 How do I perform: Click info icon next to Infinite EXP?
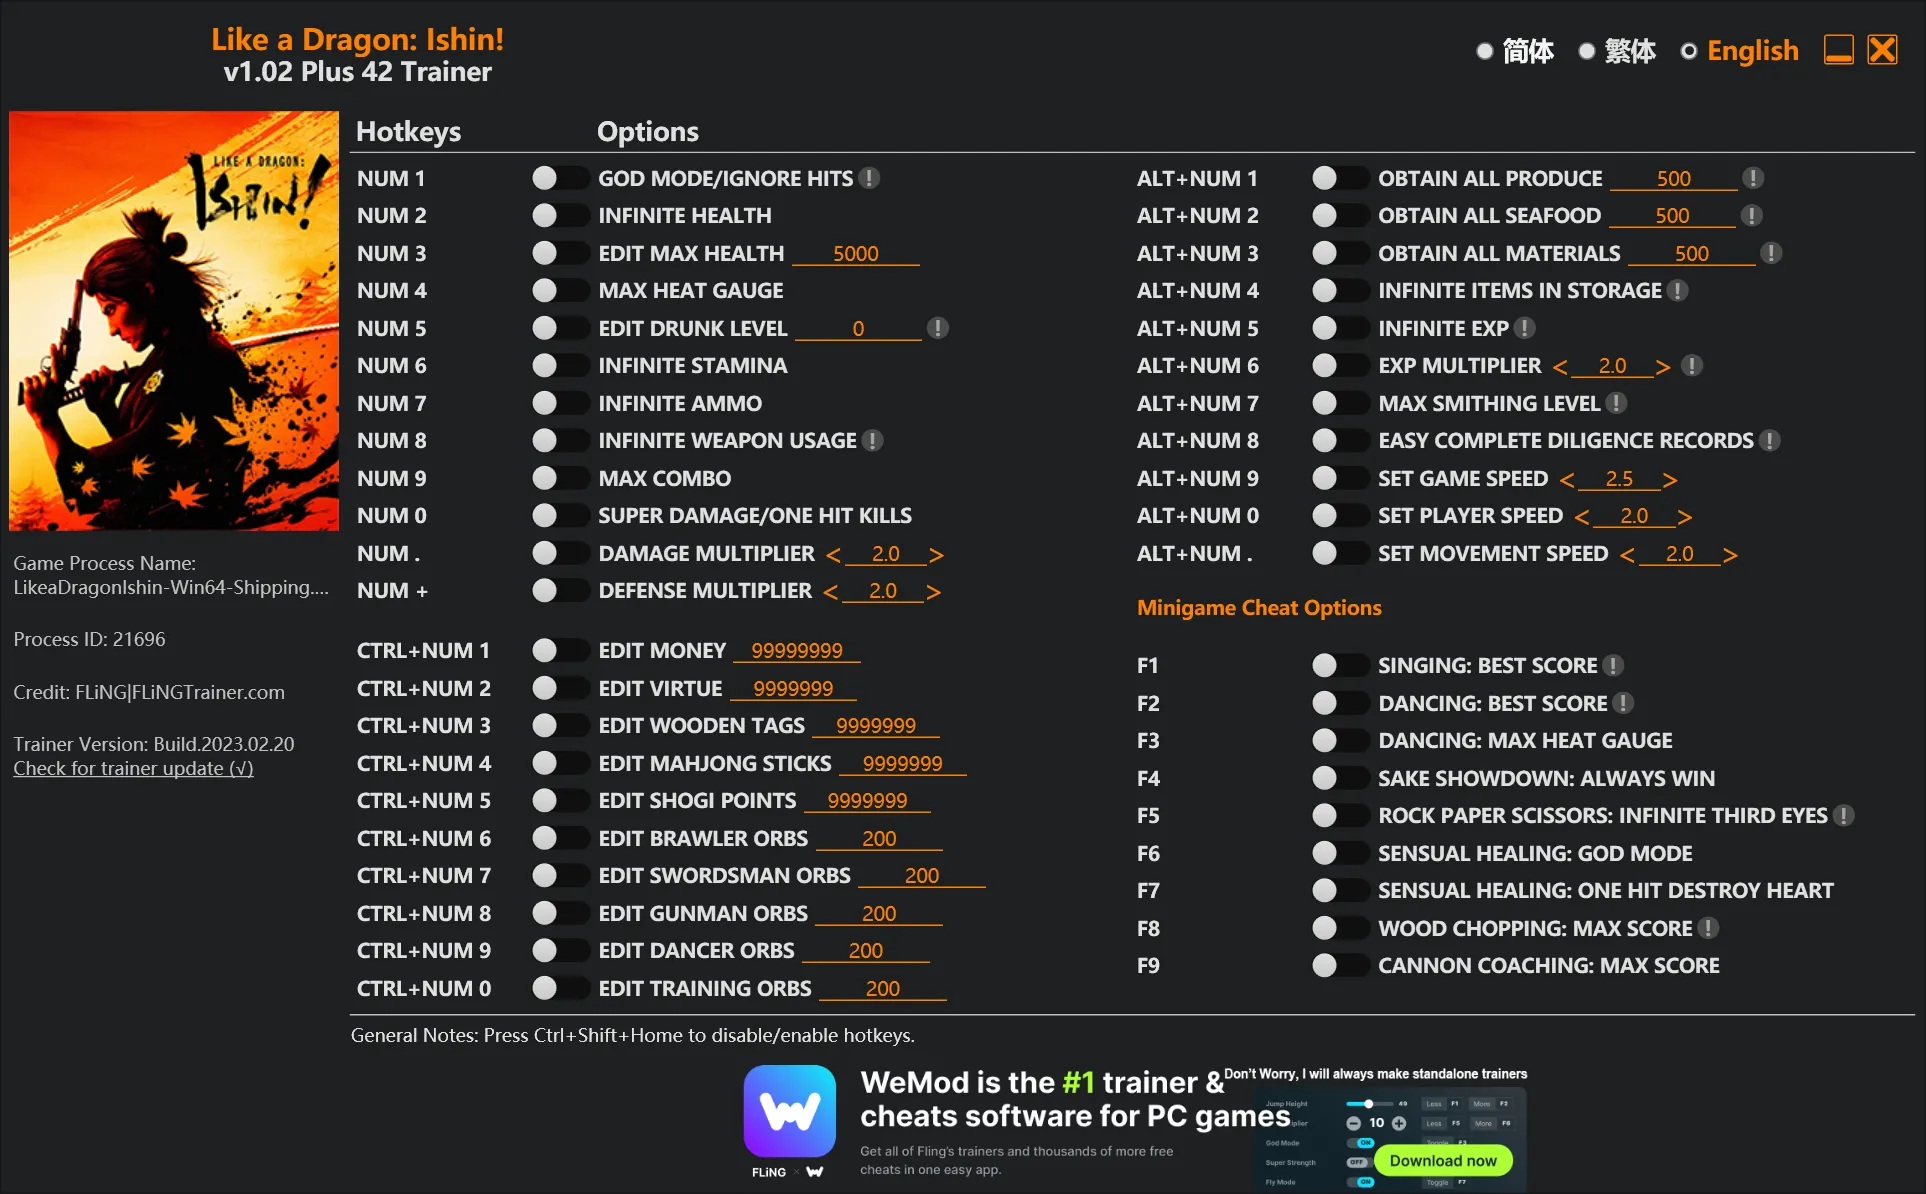[x=1525, y=328]
